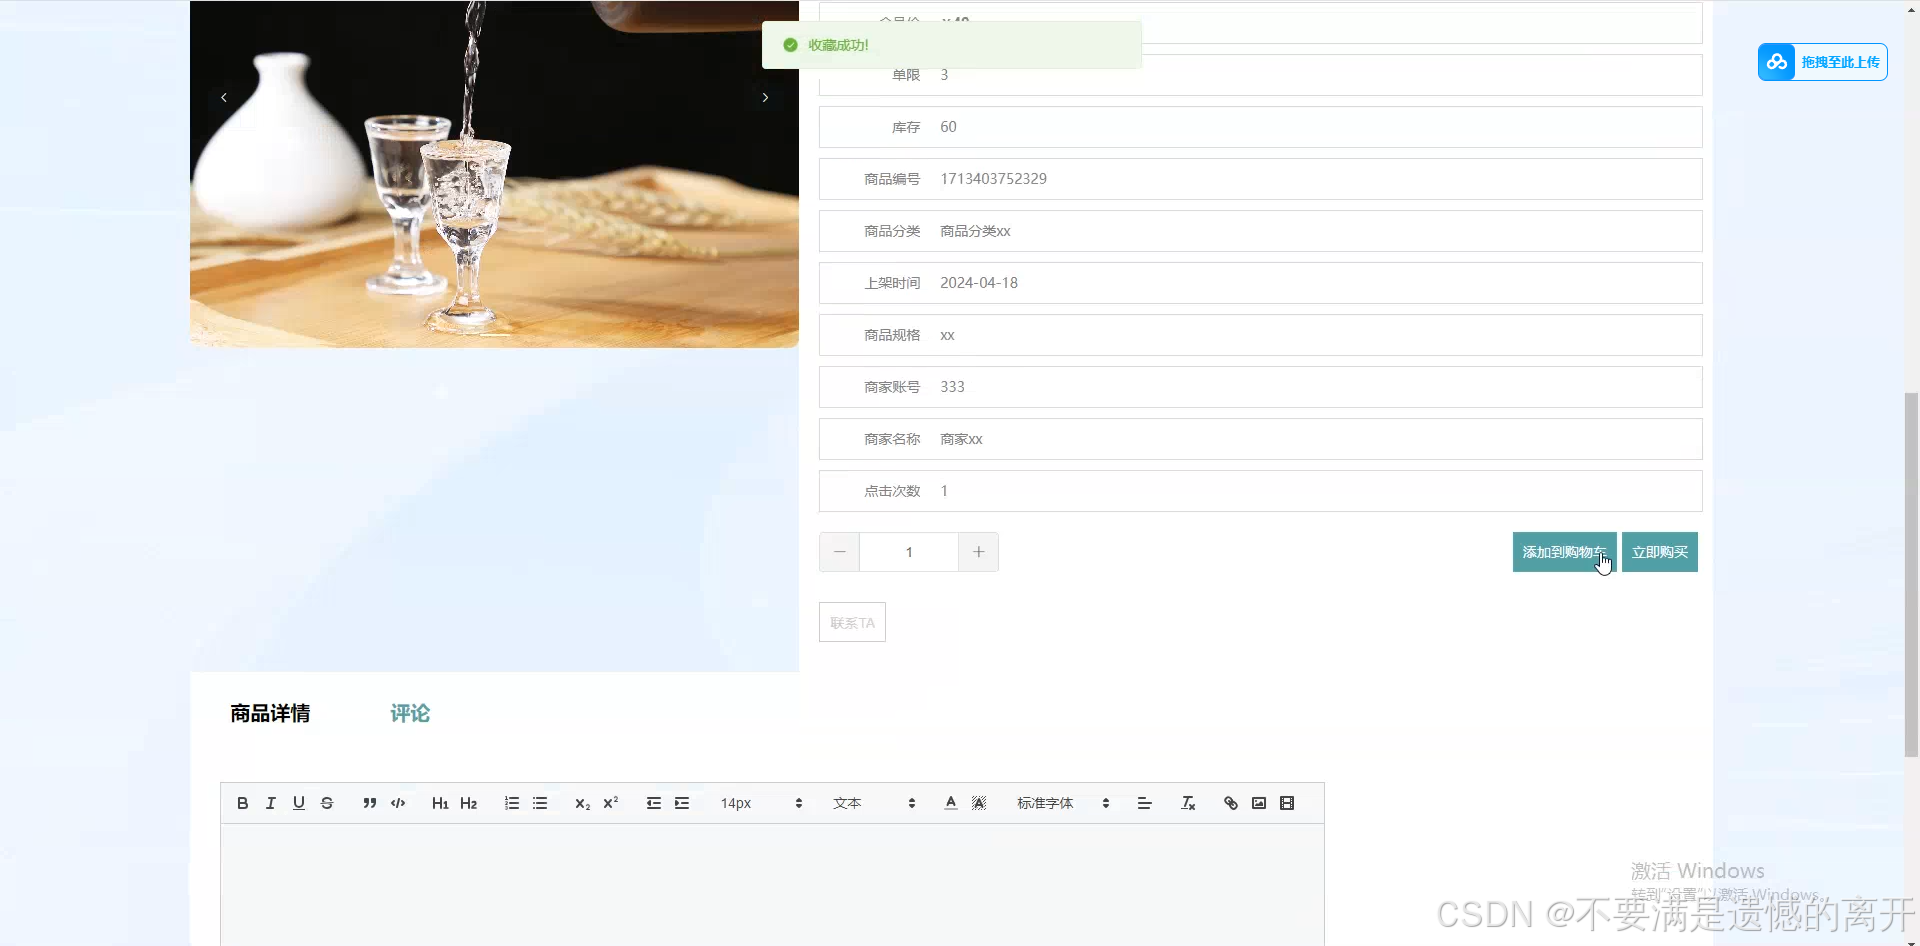Open the 标准字体 font family dropdown

pos(1063,803)
